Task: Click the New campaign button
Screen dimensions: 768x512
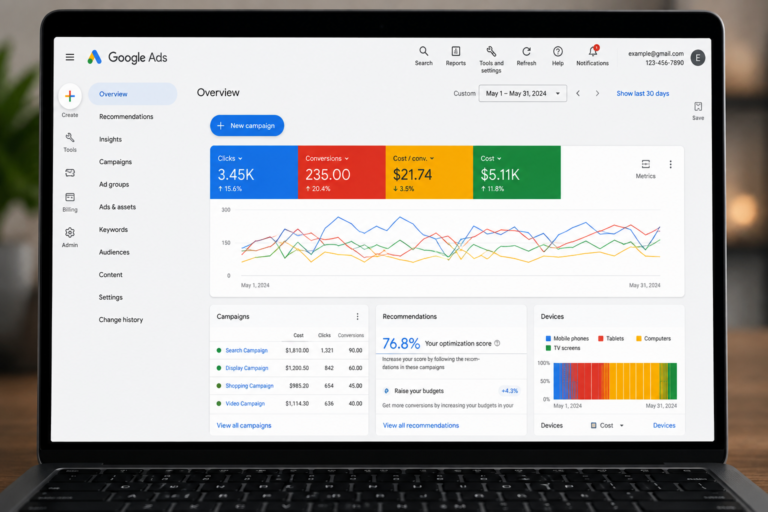Action: tap(247, 125)
